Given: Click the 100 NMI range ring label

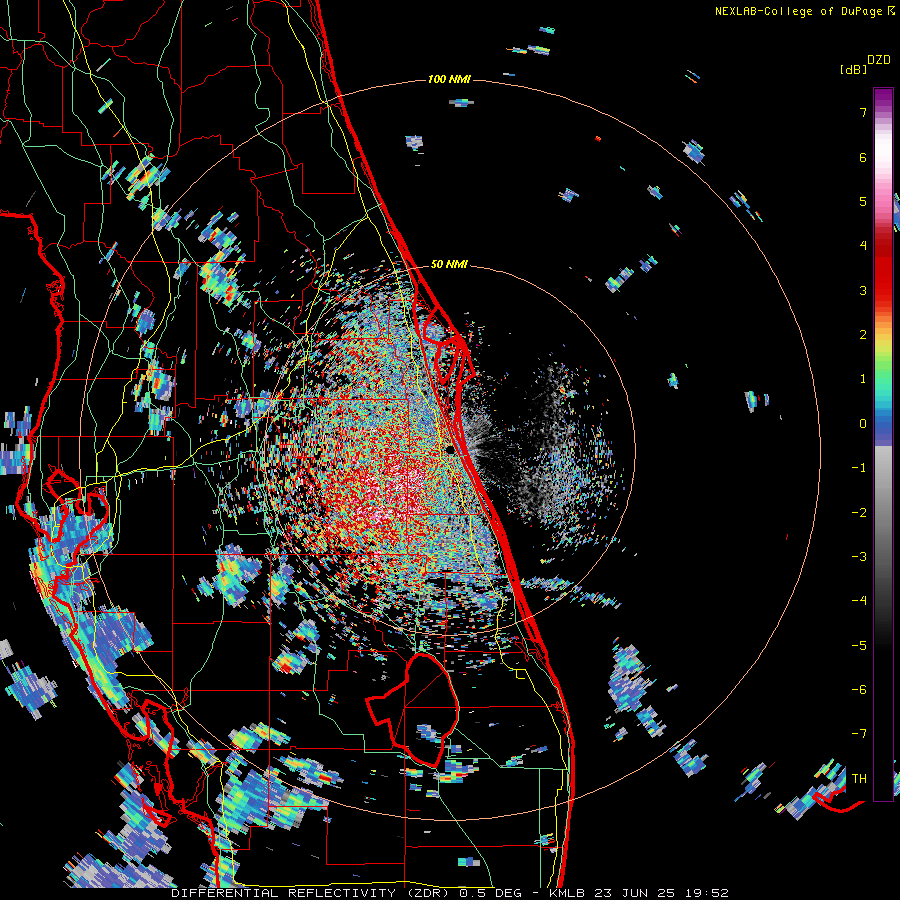Looking at the screenshot, I should 449,79.
